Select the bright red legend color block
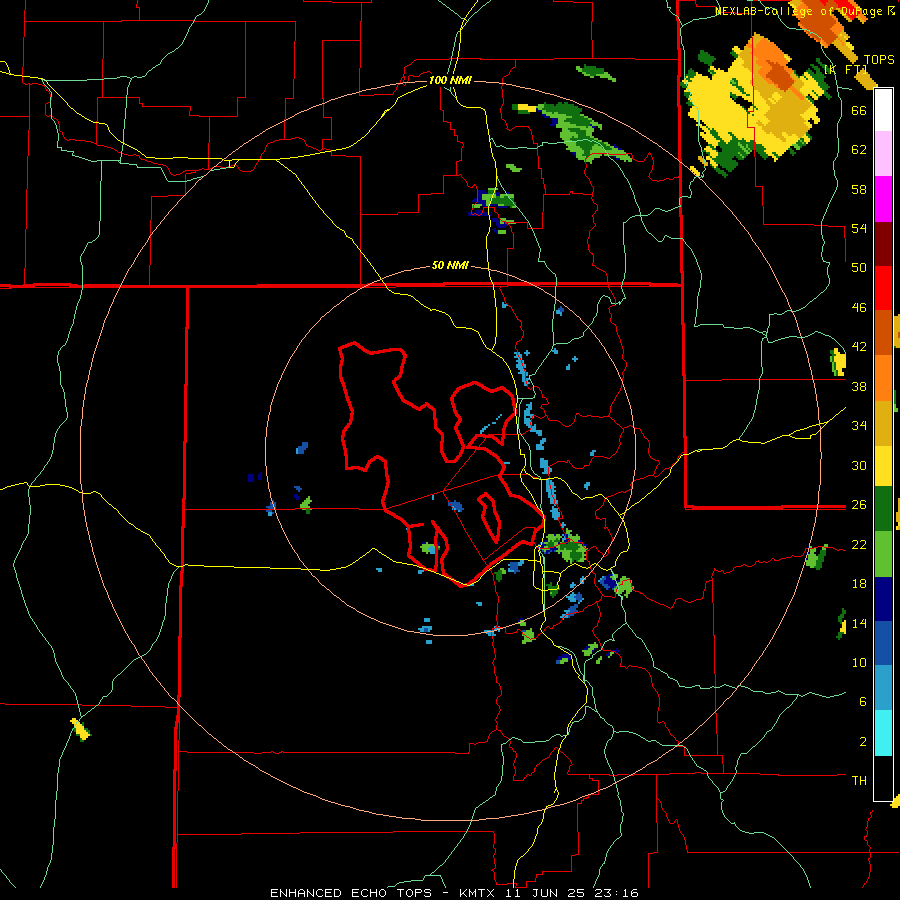Viewport: 900px width, 900px height. pos(883,288)
